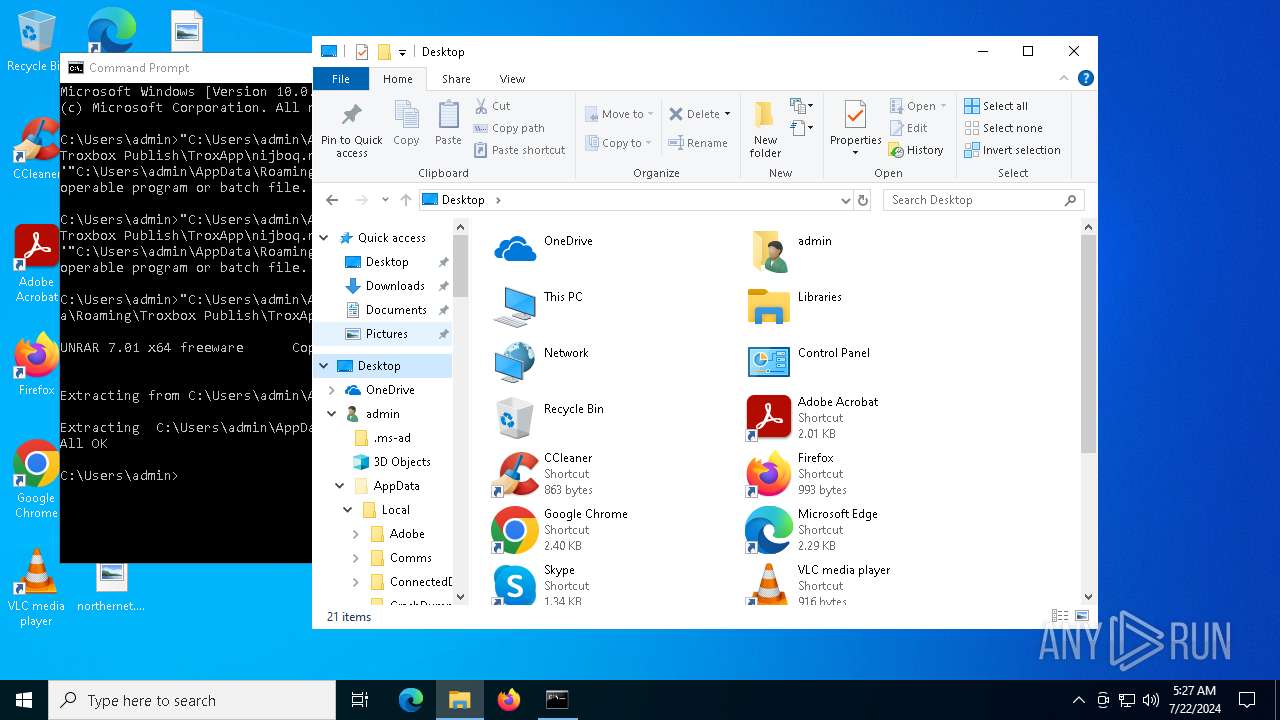Open Properties in the ribbon

point(855,129)
